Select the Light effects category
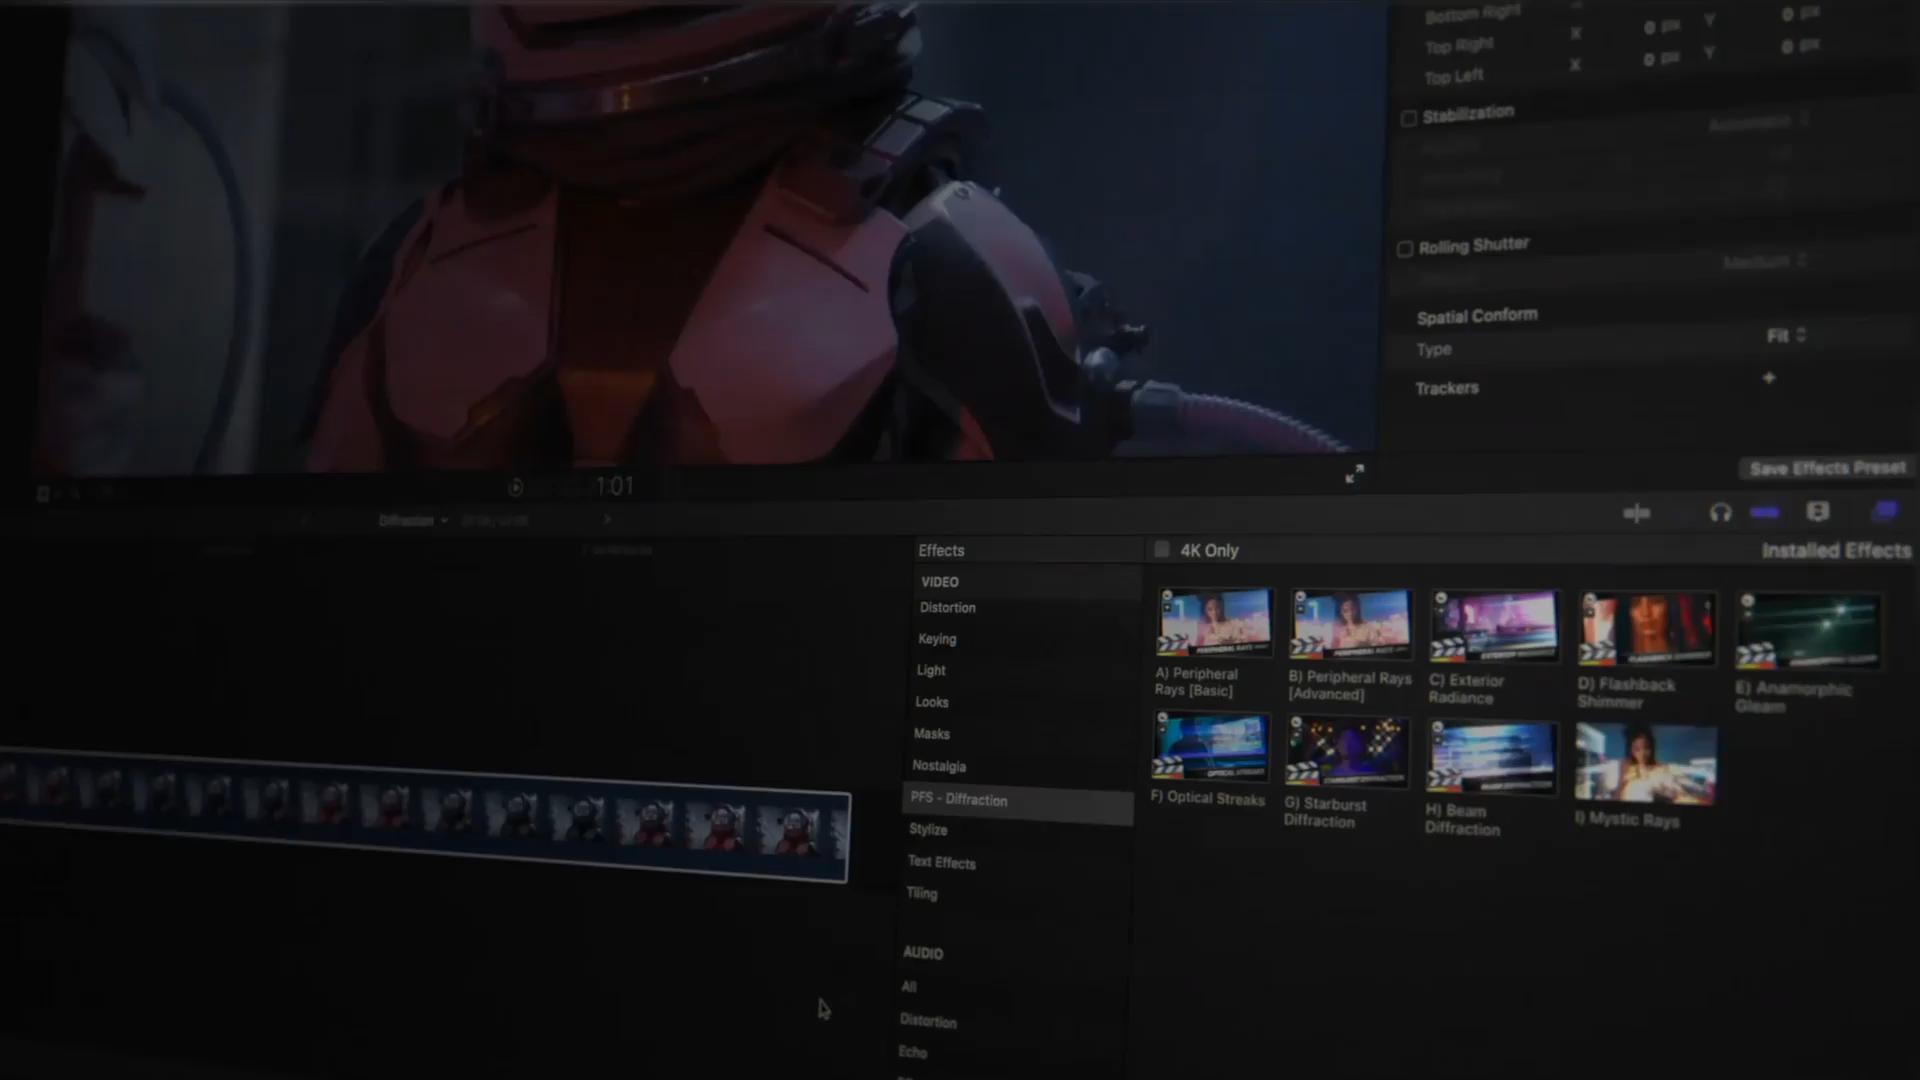1920x1080 pixels. pyautogui.click(x=931, y=670)
